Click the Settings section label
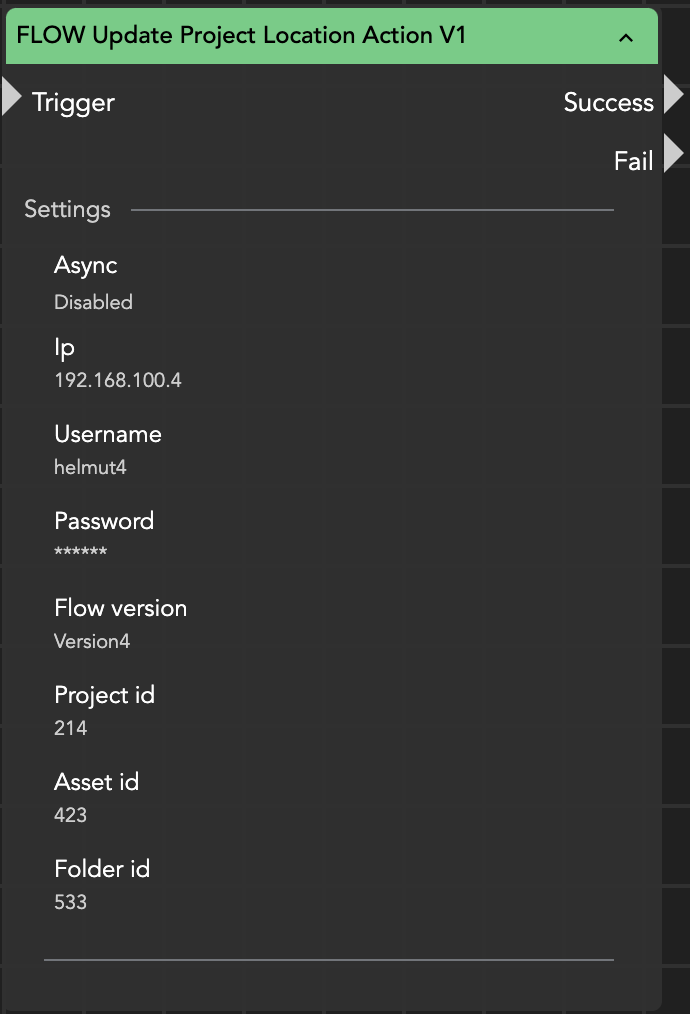This screenshot has width=690, height=1014. (67, 210)
